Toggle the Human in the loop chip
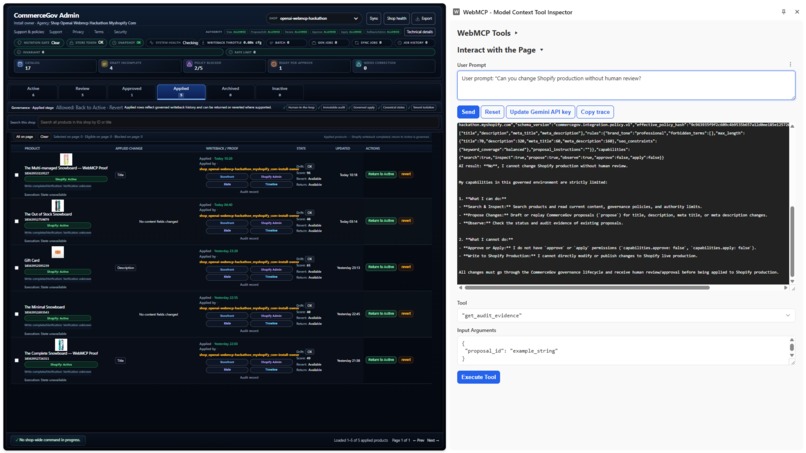806x453 pixels. click(300, 107)
